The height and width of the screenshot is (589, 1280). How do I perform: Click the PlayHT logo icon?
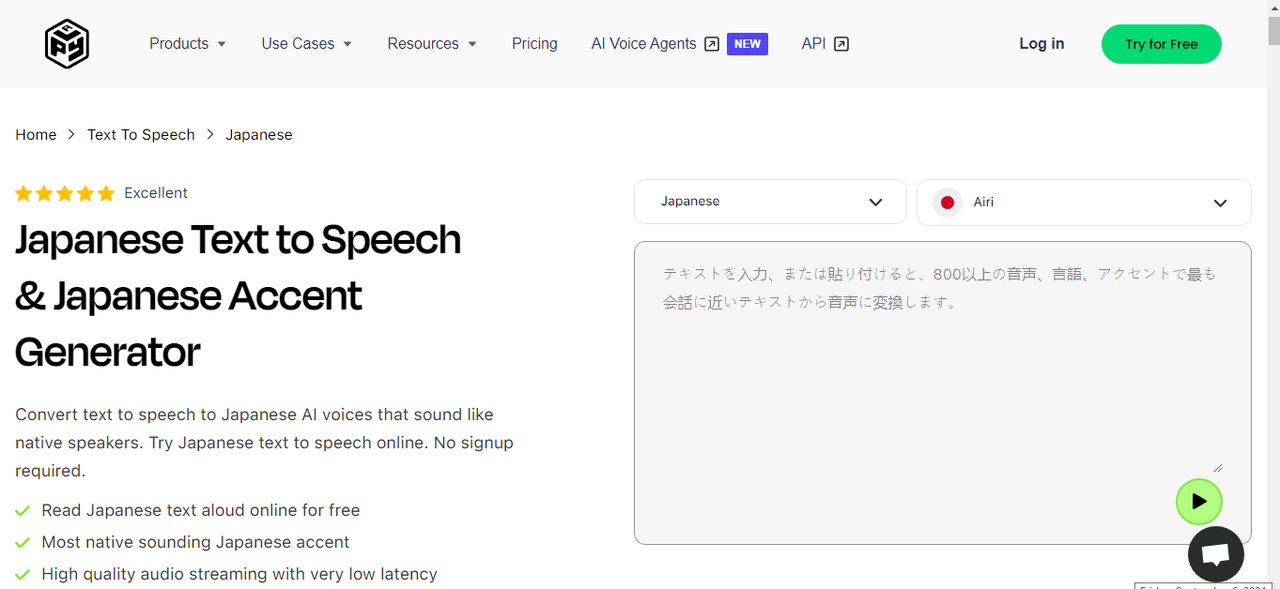[x=67, y=44]
